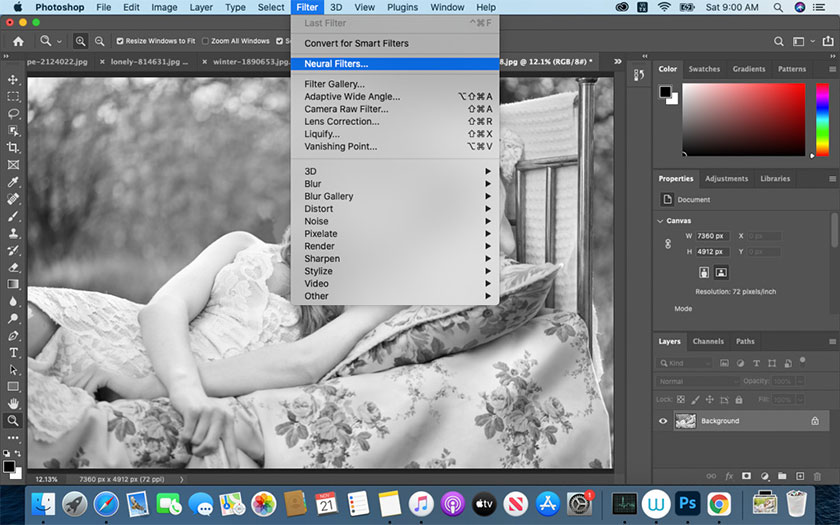This screenshot has height=525, width=840.
Task: Toggle lock image pixels brush icon
Action: click(695, 400)
